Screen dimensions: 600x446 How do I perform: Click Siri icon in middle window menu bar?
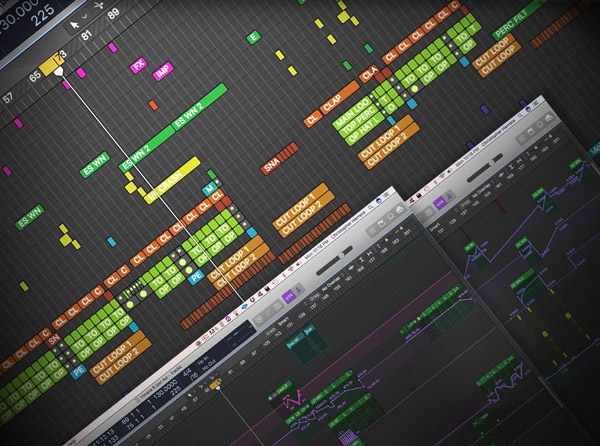[x=379, y=200]
